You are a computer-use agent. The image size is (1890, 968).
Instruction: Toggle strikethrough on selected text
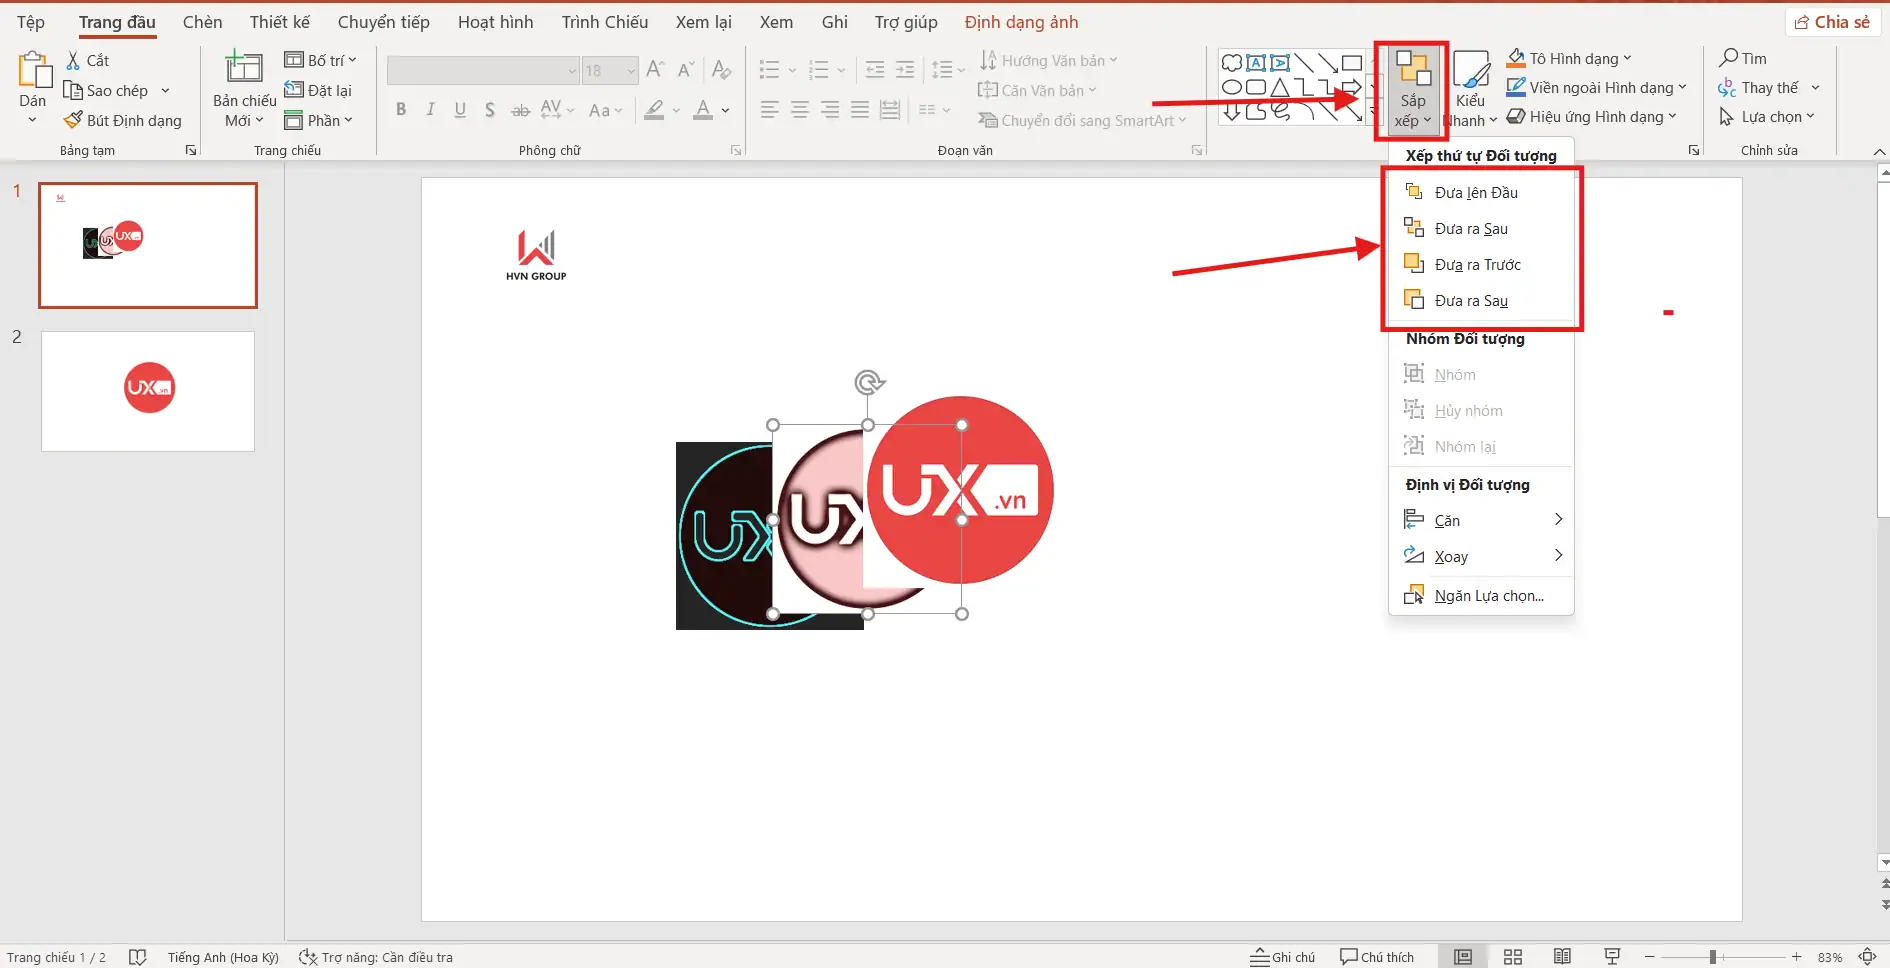(520, 110)
